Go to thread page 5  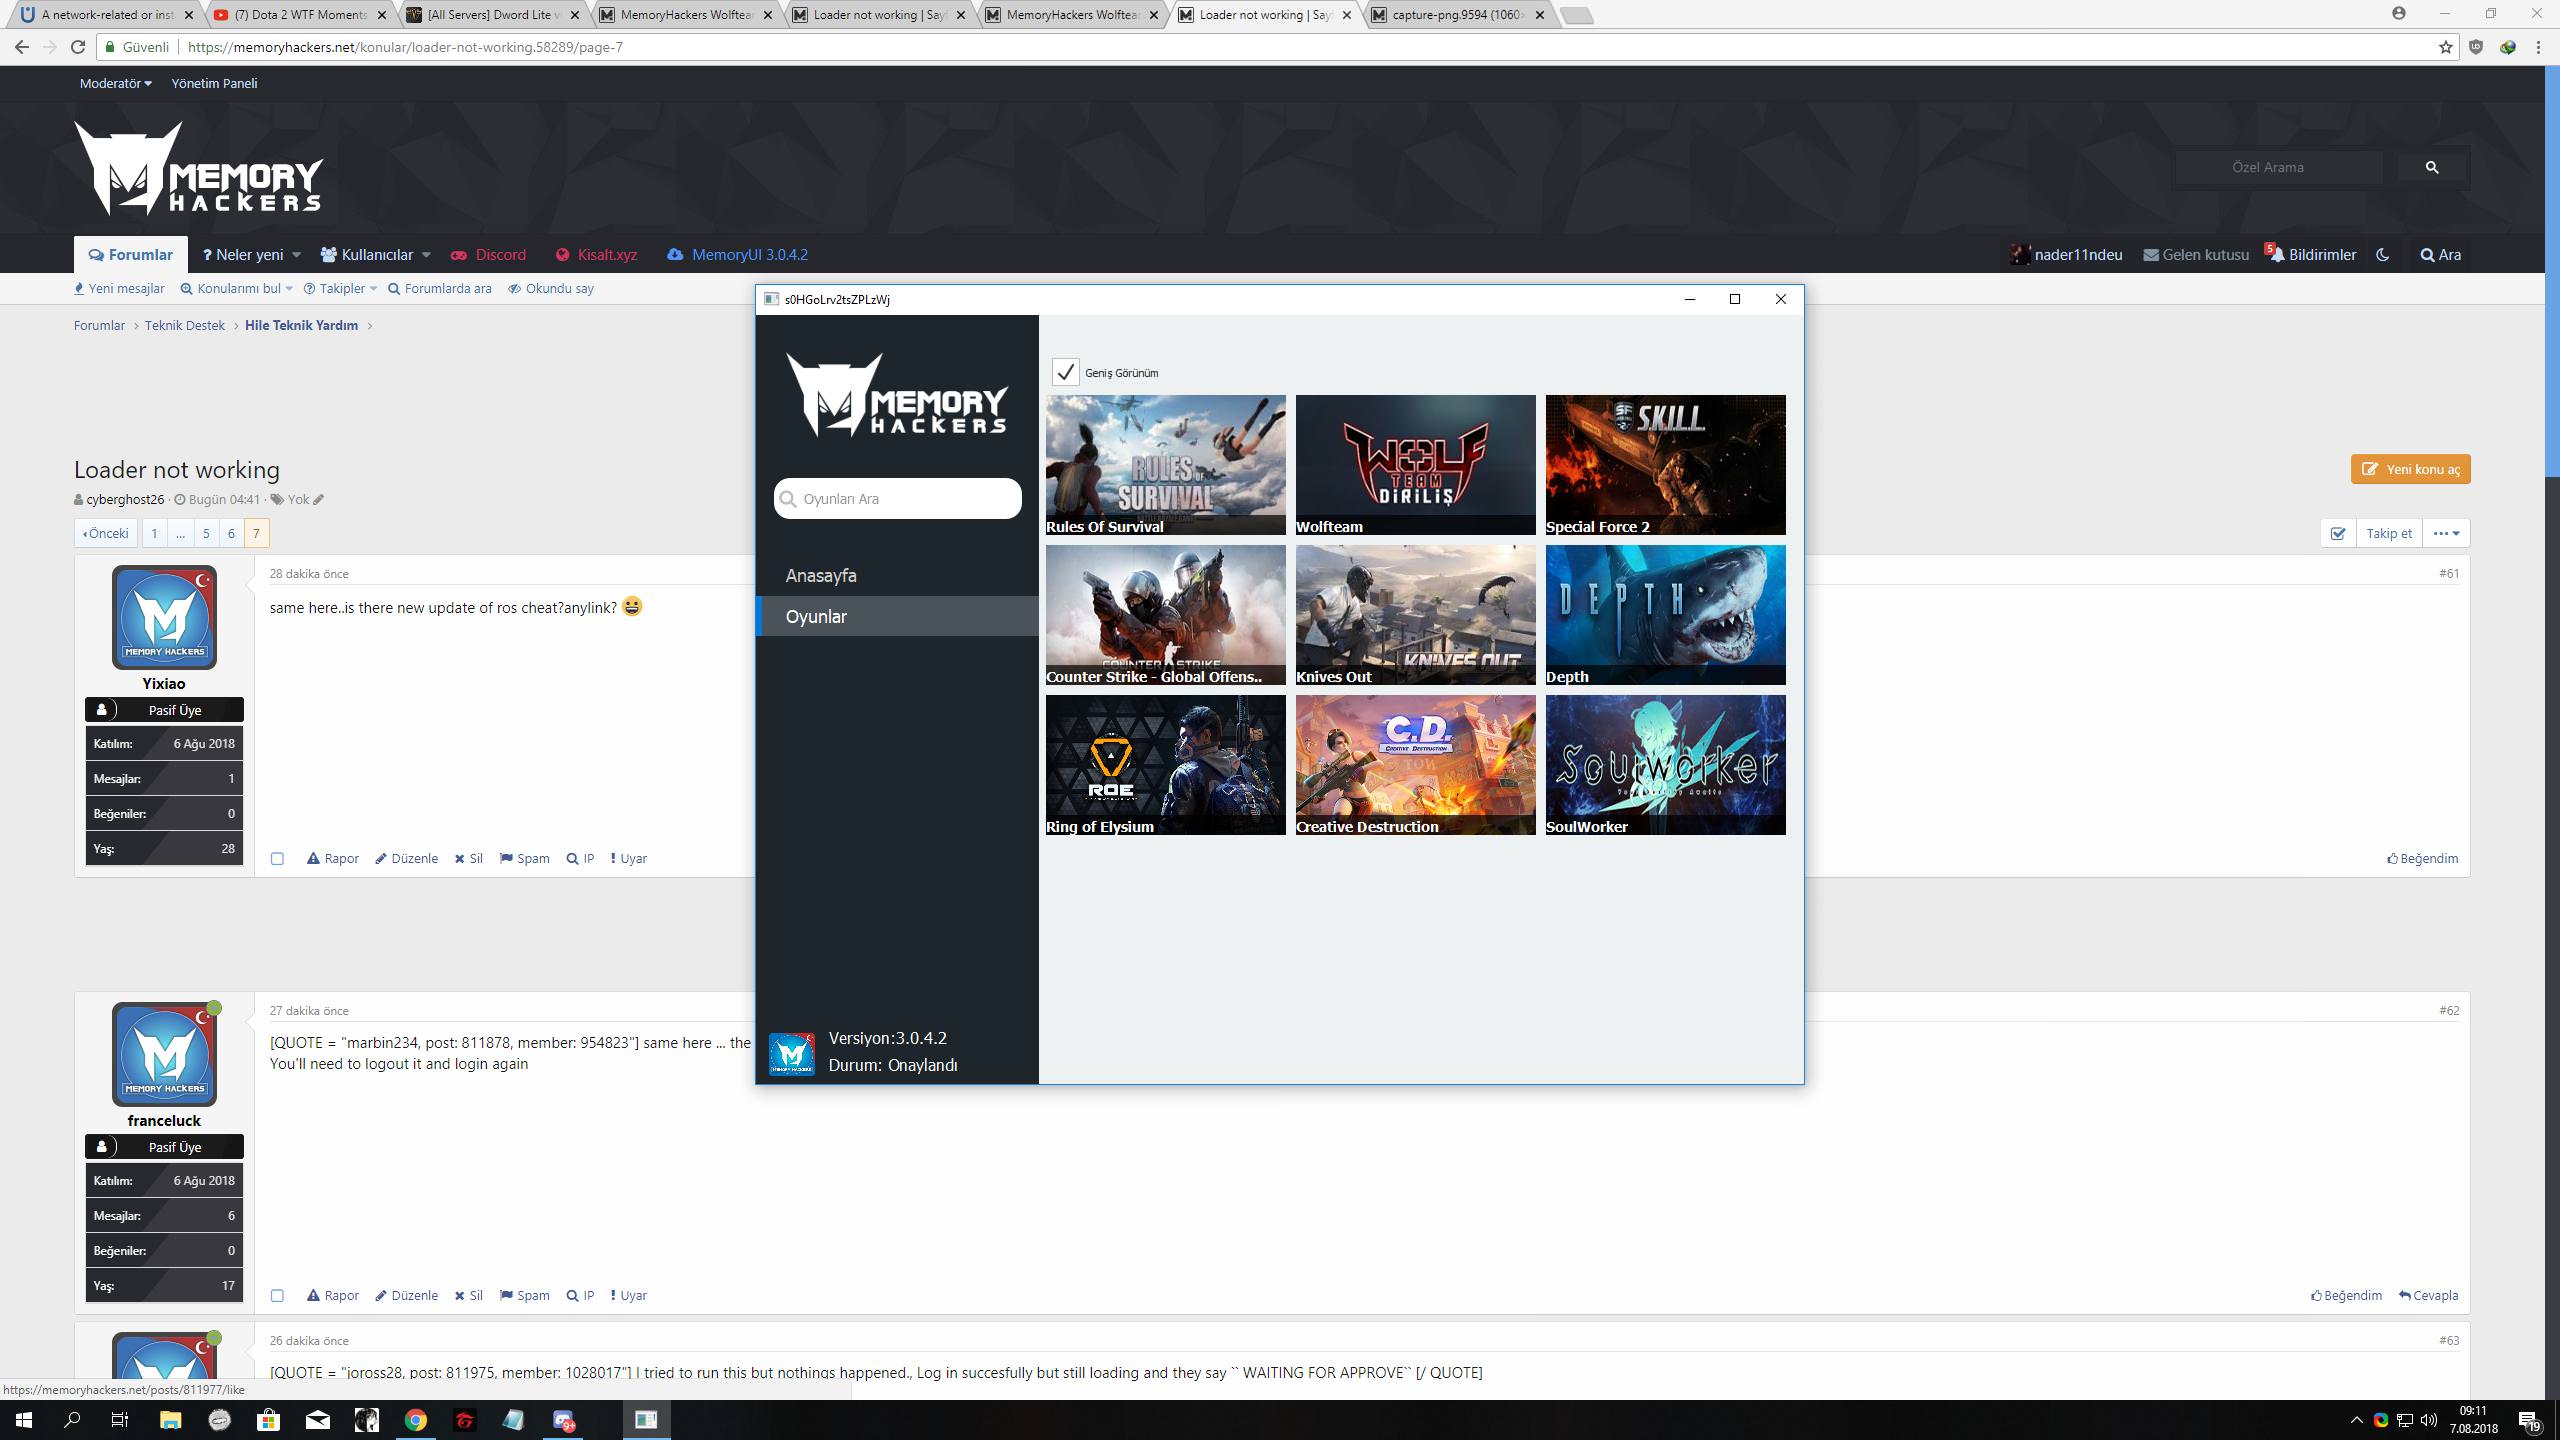206,534
